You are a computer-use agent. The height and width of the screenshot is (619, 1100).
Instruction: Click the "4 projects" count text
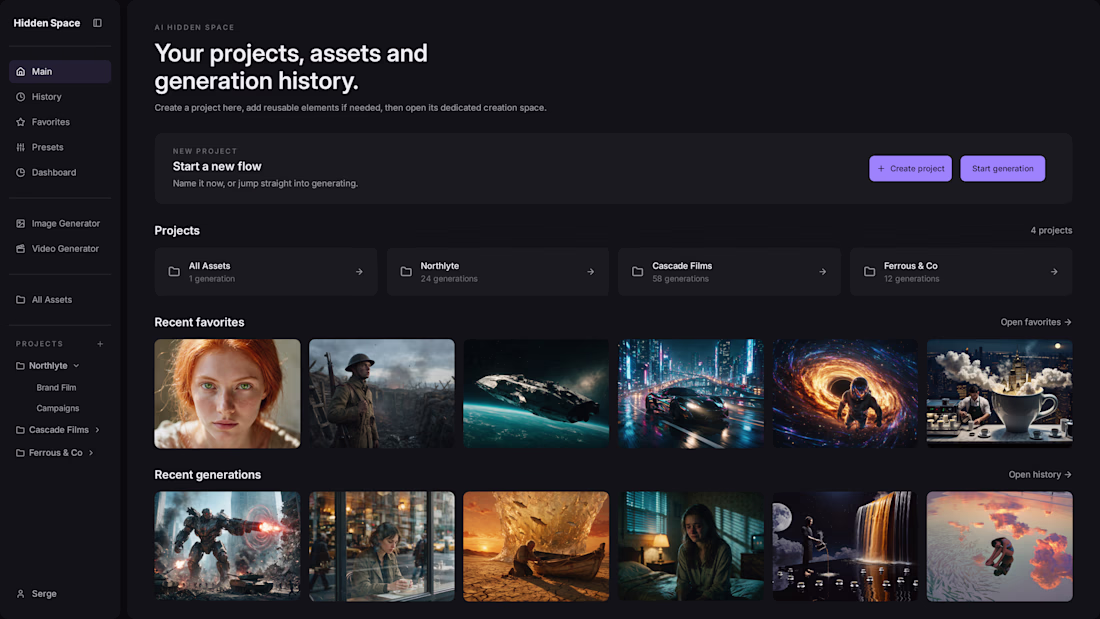(1051, 230)
